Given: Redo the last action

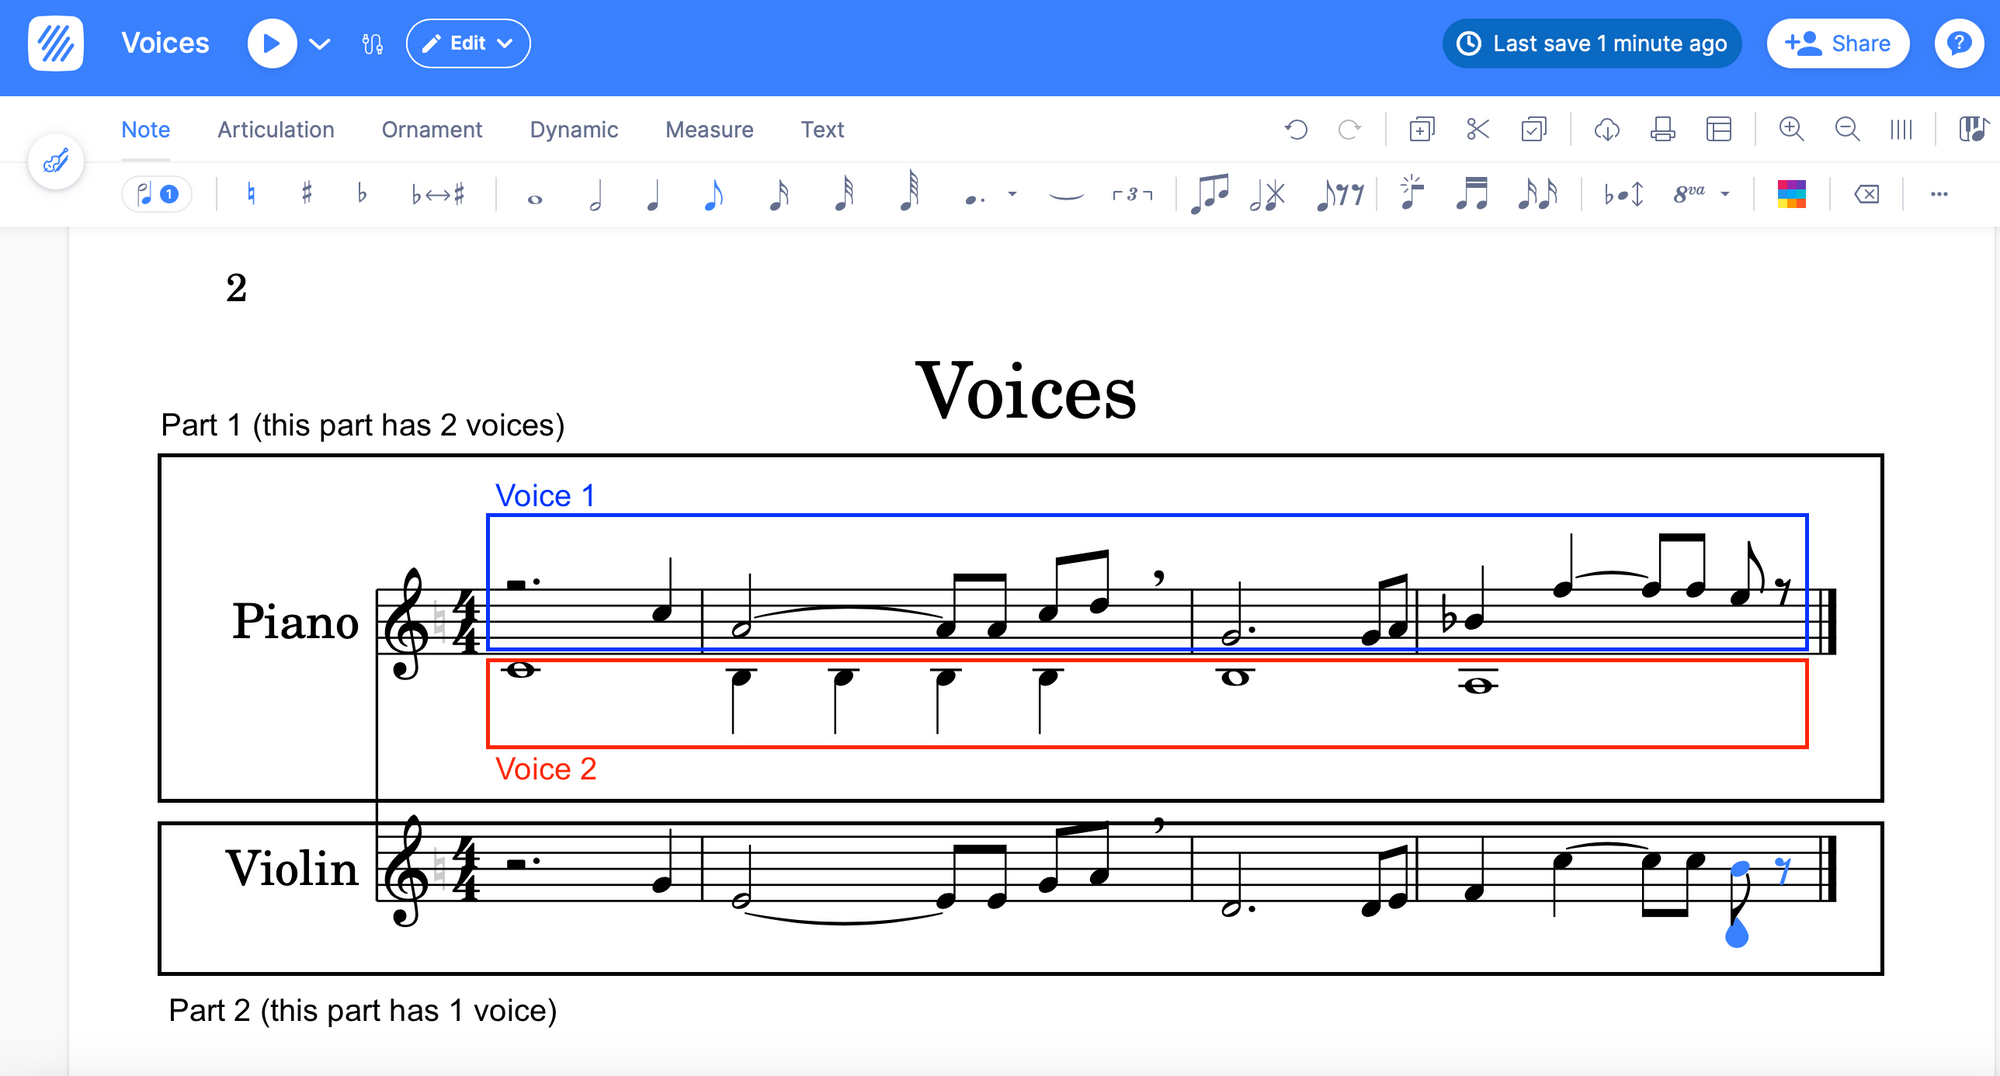Looking at the screenshot, I should pos(1350,129).
